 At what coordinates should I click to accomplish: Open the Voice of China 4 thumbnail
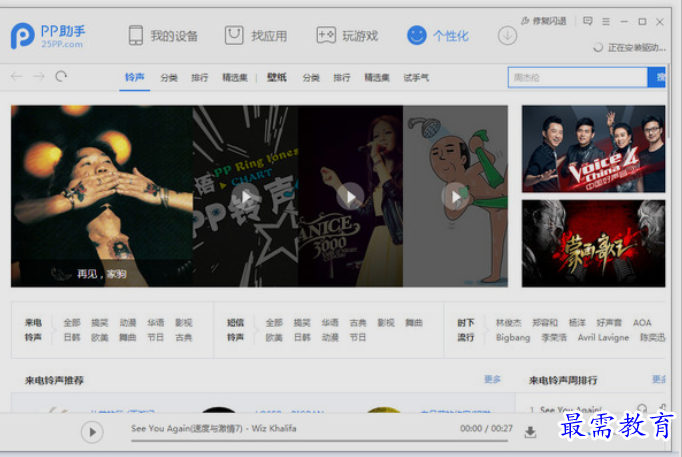point(593,149)
